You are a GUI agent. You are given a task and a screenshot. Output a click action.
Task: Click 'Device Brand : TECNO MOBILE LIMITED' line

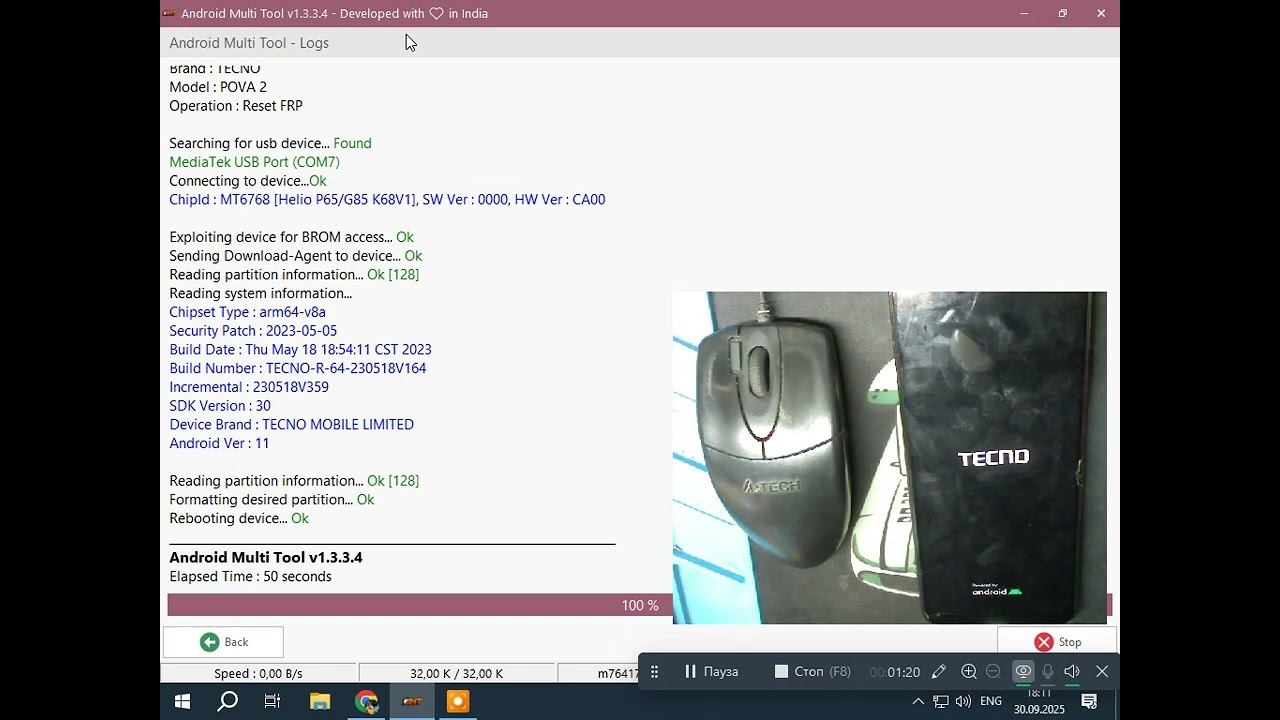pyautogui.click(x=291, y=425)
